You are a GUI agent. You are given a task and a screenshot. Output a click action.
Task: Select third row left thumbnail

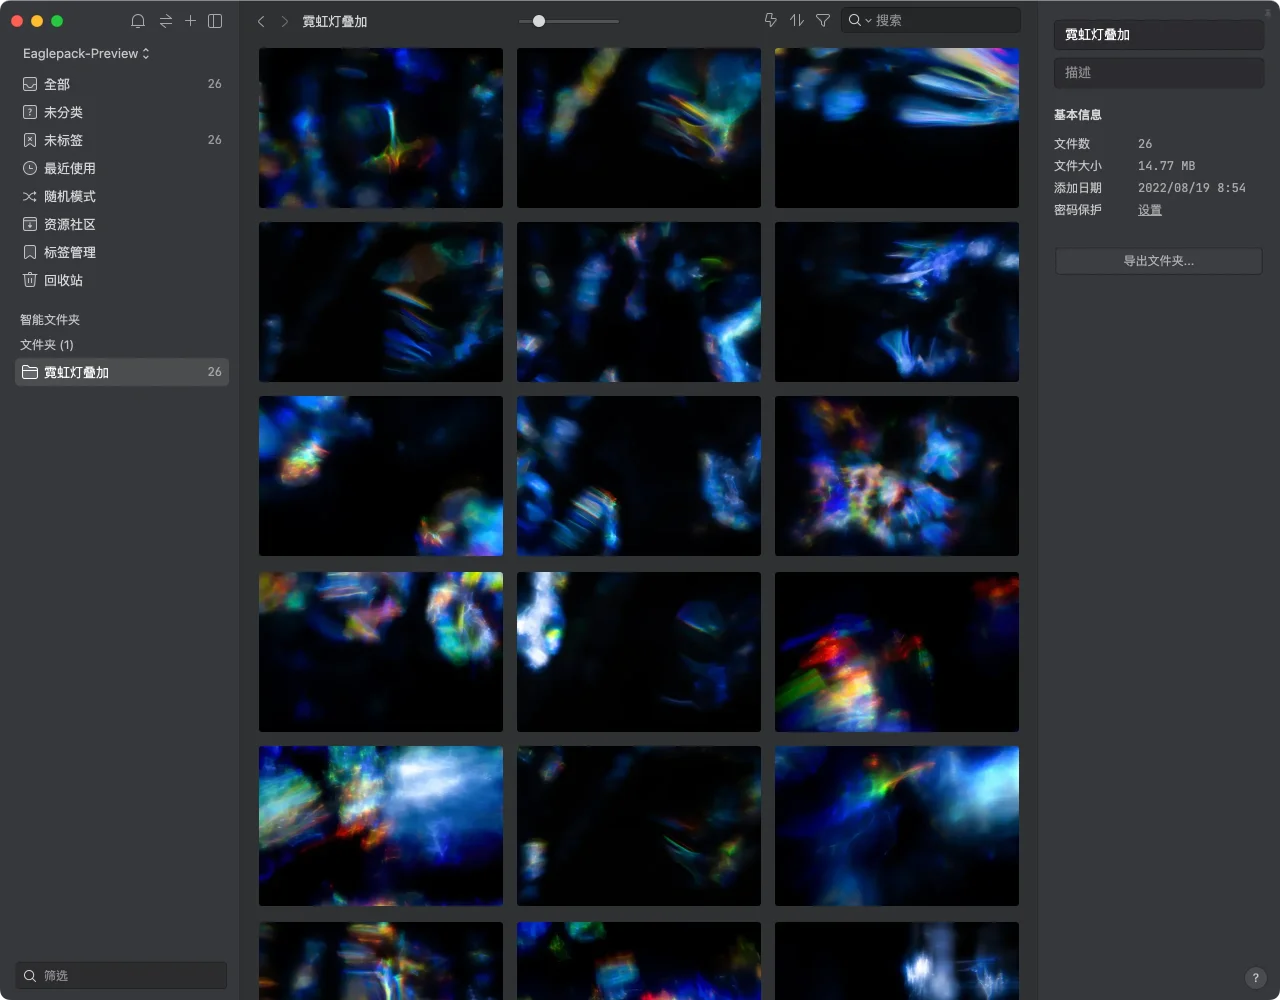[381, 476]
